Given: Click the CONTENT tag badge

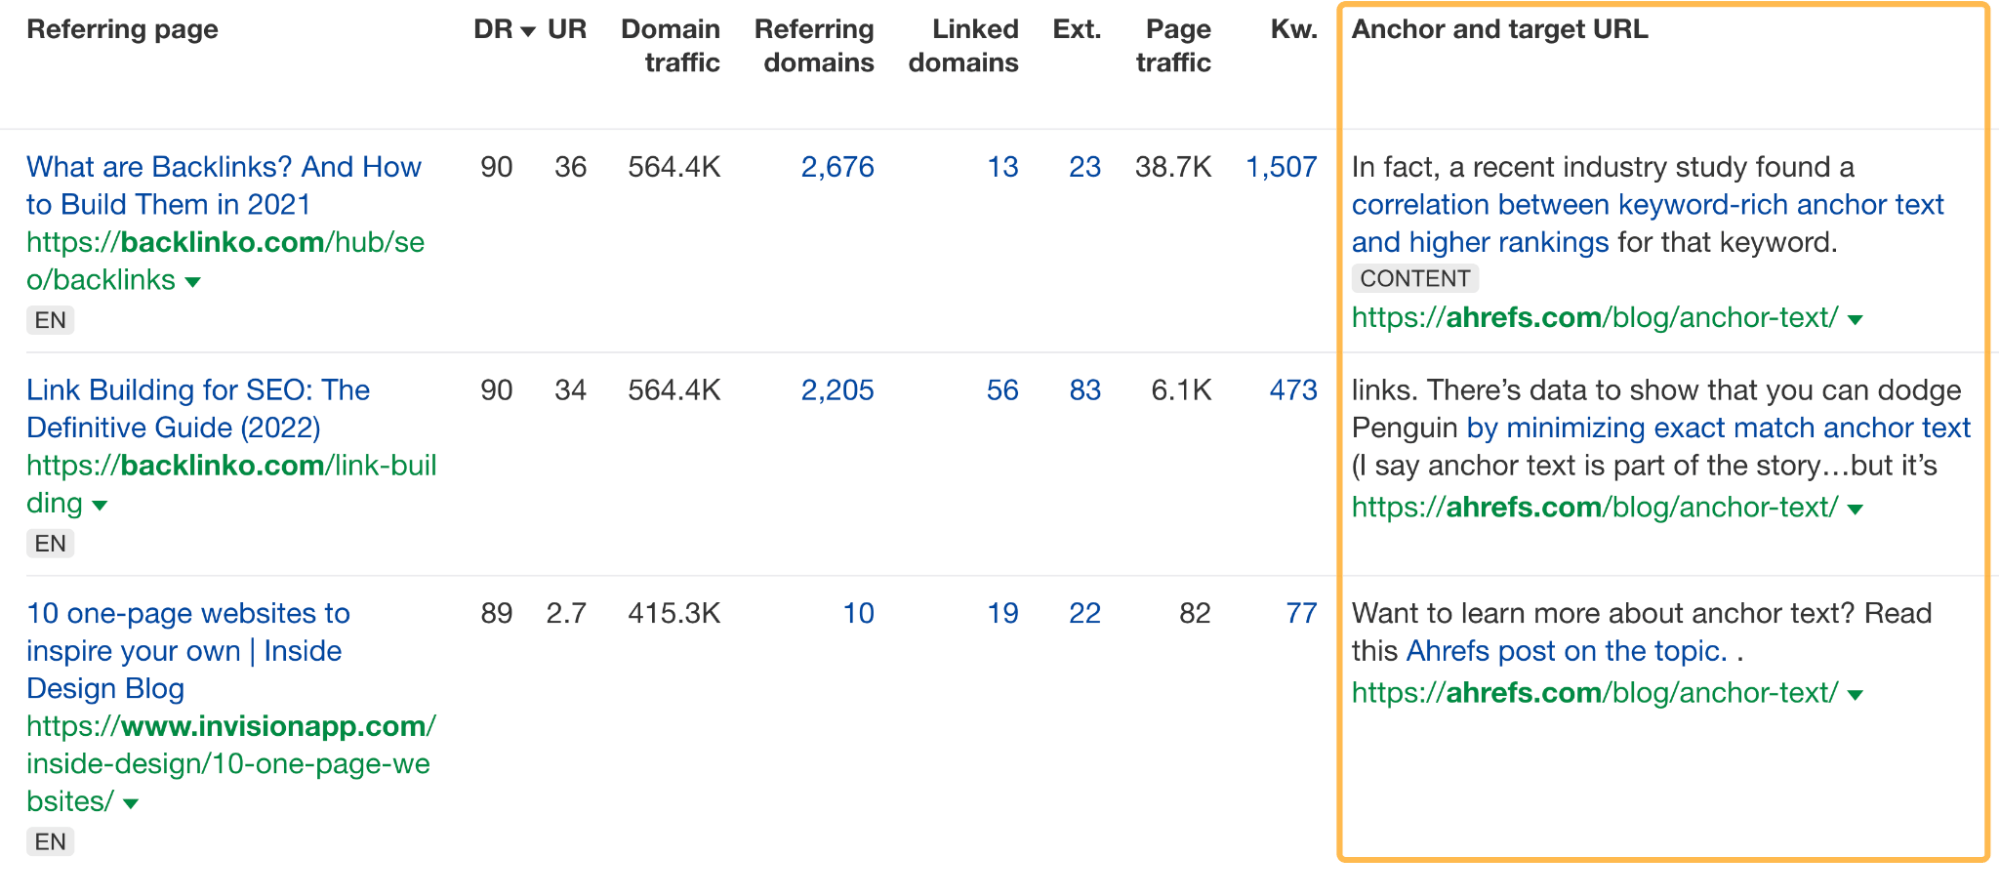Looking at the screenshot, I should (x=1414, y=279).
